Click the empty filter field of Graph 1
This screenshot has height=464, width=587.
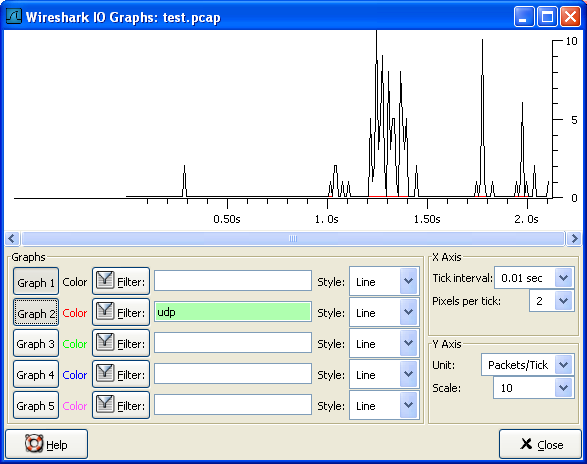tap(232, 281)
